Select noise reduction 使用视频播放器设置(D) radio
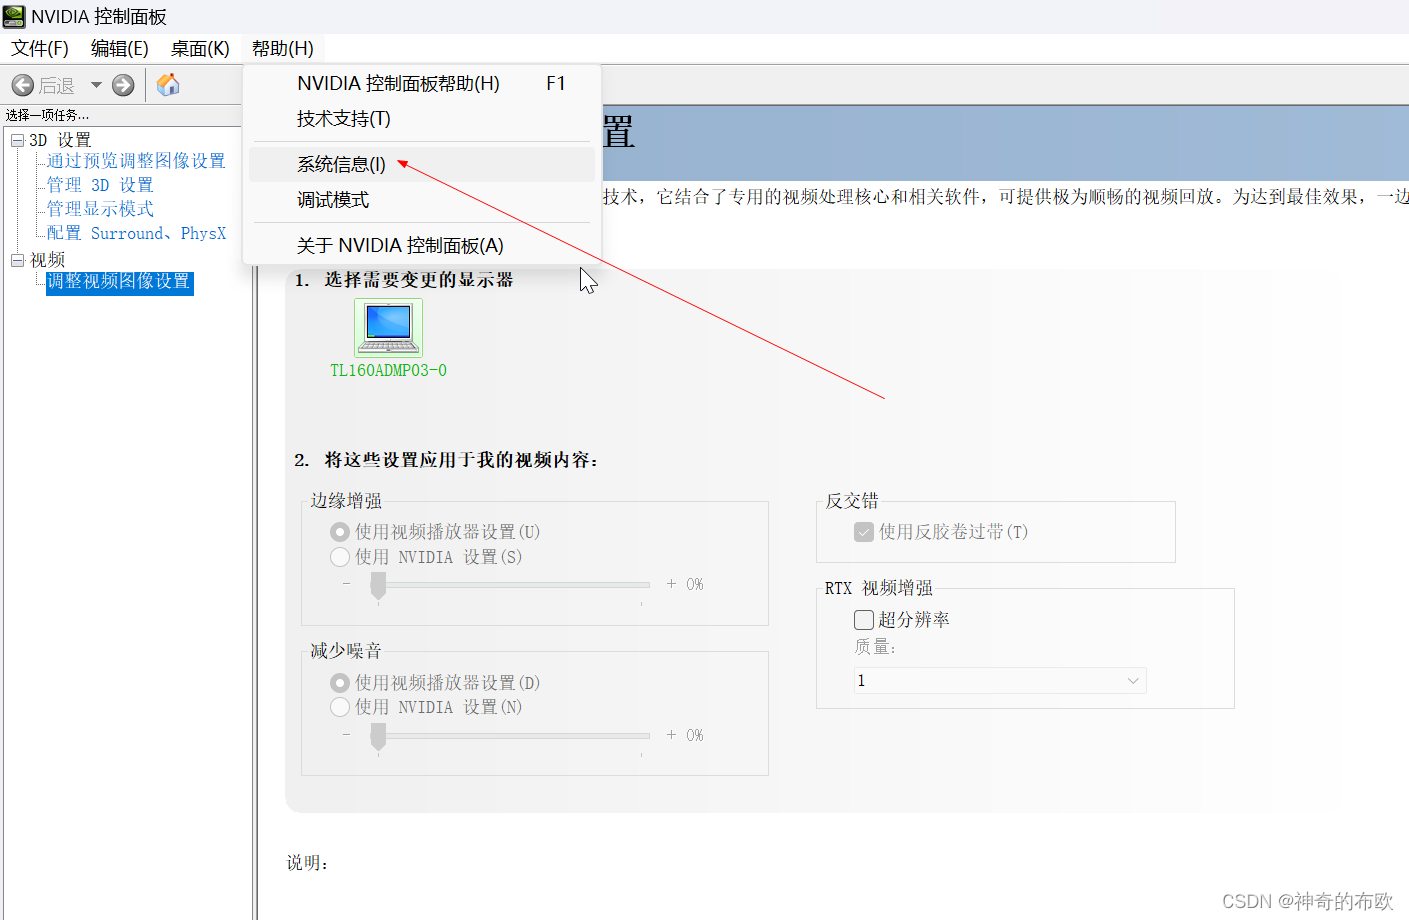The image size is (1409, 920). 340,683
